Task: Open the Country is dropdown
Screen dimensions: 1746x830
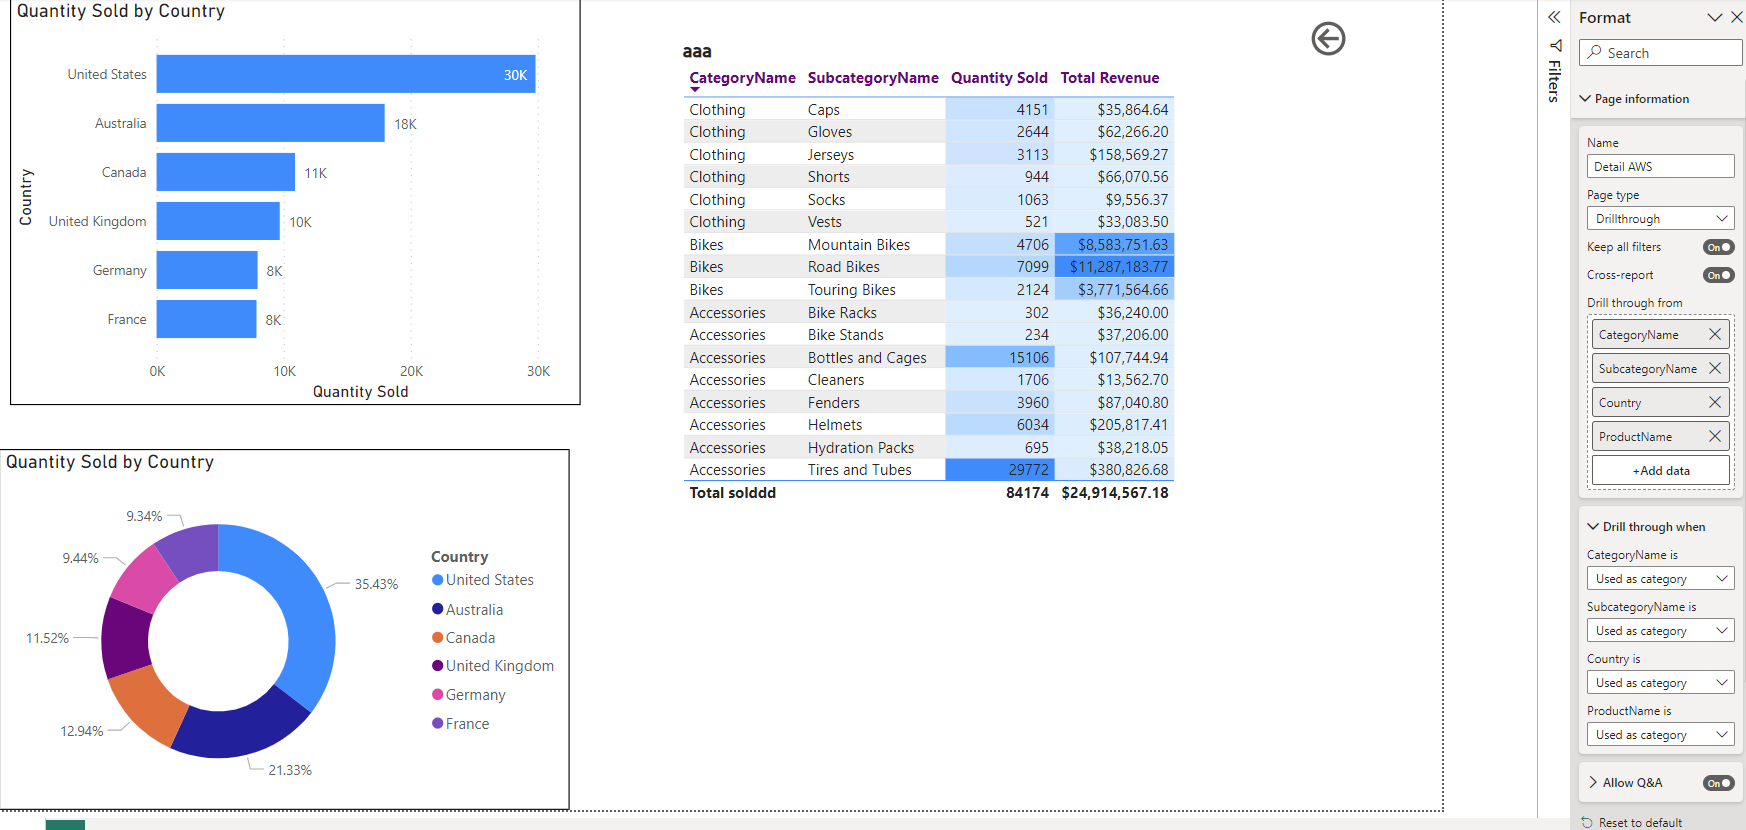Action: coord(1660,683)
